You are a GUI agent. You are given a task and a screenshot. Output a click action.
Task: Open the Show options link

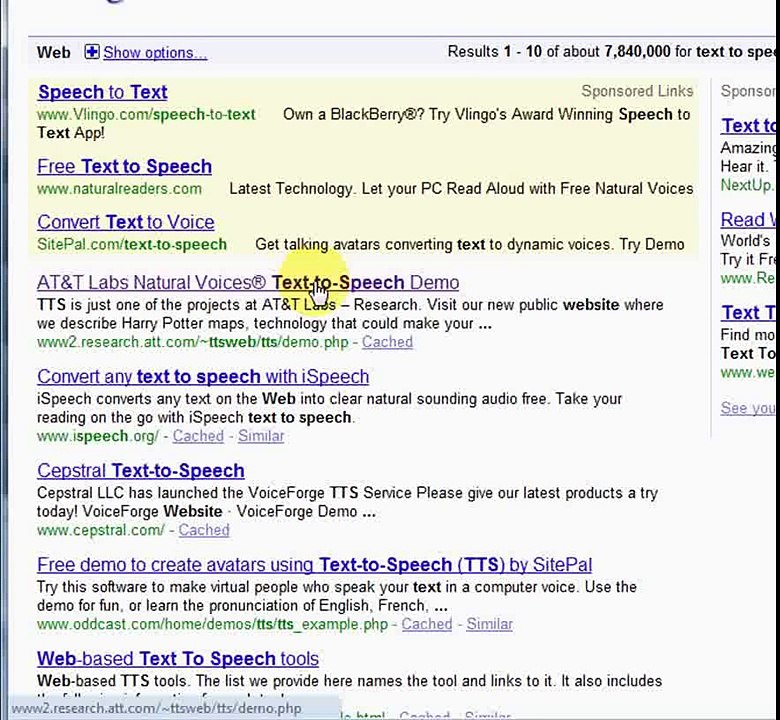[x=155, y=53]
